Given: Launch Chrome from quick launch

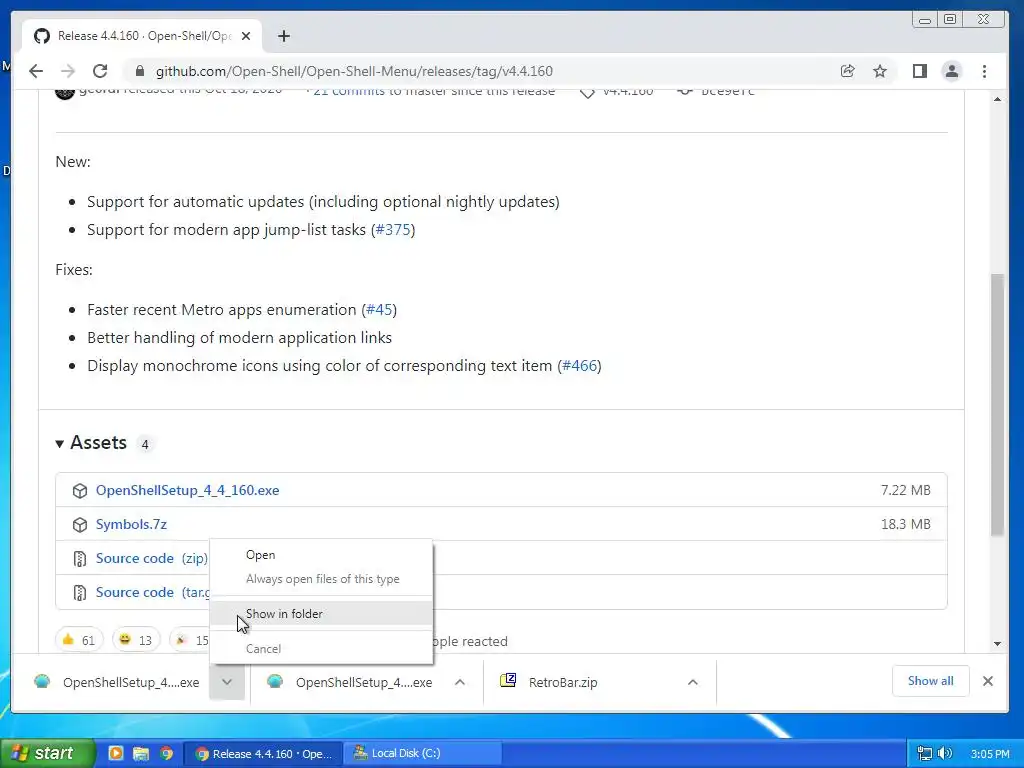Looking at the screenshot, I should coord(167,753).
